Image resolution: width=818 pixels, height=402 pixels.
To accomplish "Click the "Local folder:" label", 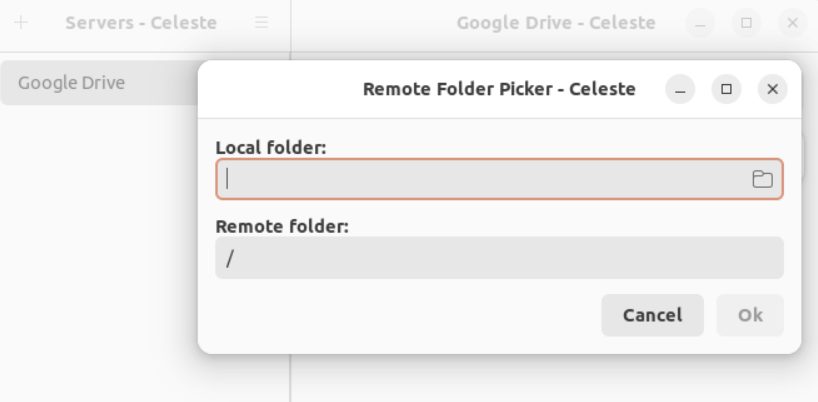I will (x=271, y=148).
